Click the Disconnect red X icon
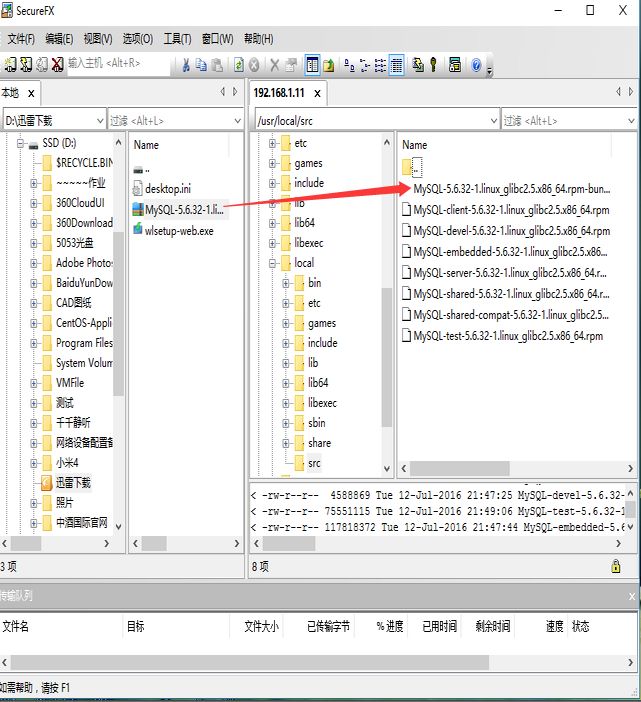This screenshot has width=641, height=702. 57,64
